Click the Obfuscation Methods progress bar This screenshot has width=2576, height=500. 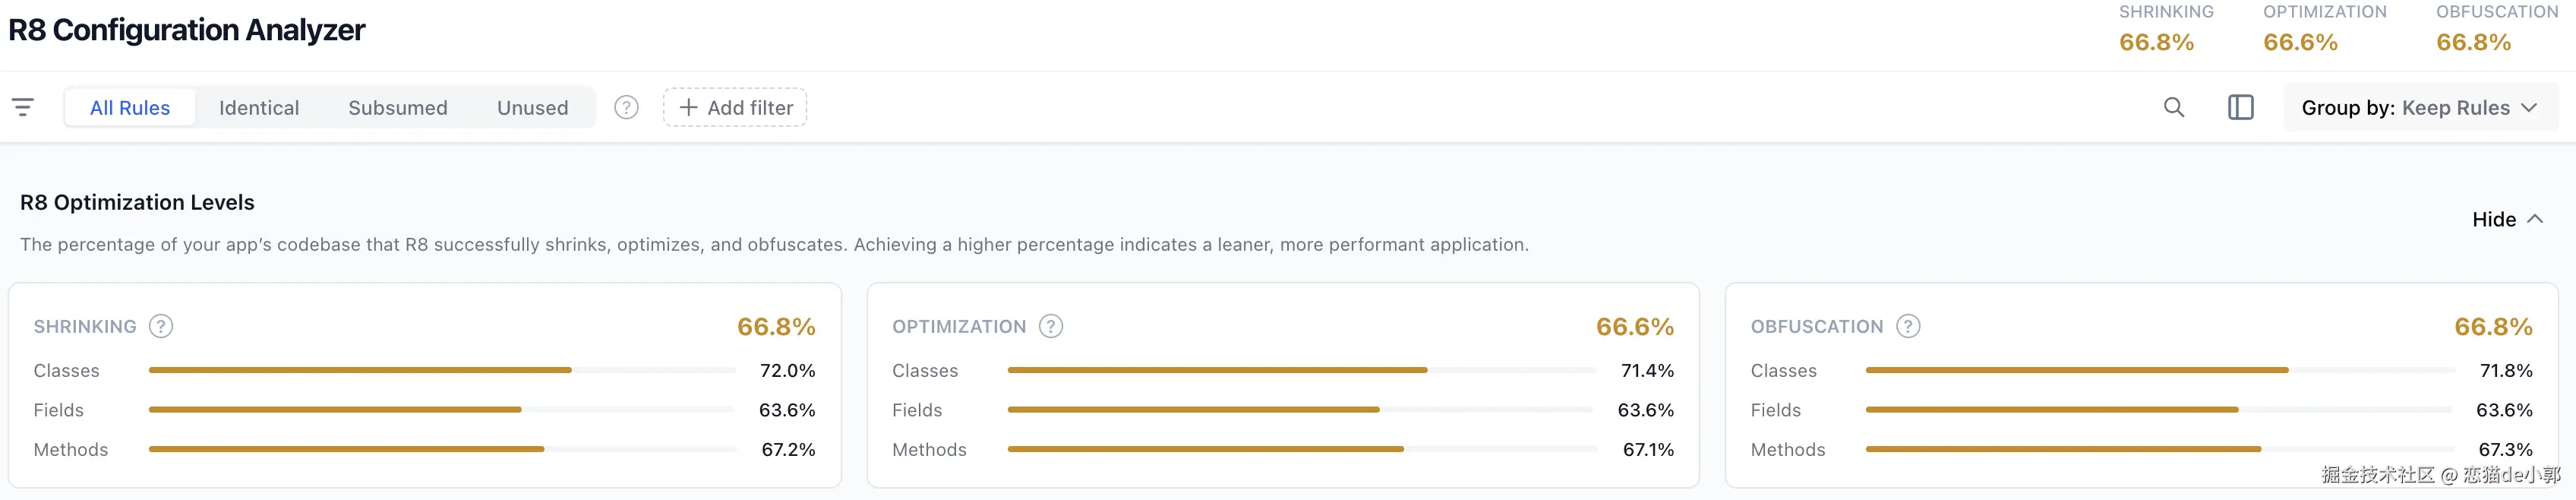[2160, 449]
